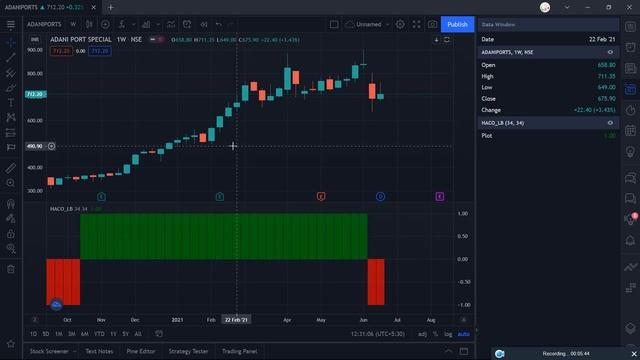Open the notifications bell panel
The height and width of the screenshot is (360, 640).
630,240
